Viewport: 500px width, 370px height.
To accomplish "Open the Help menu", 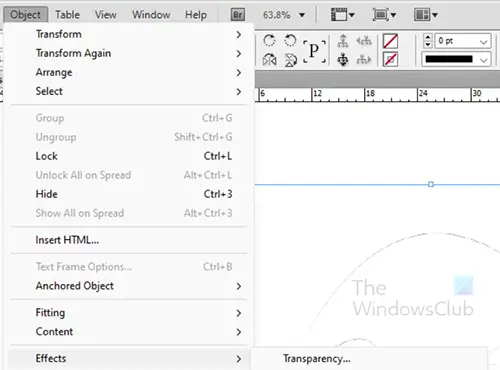I will 196,15.
